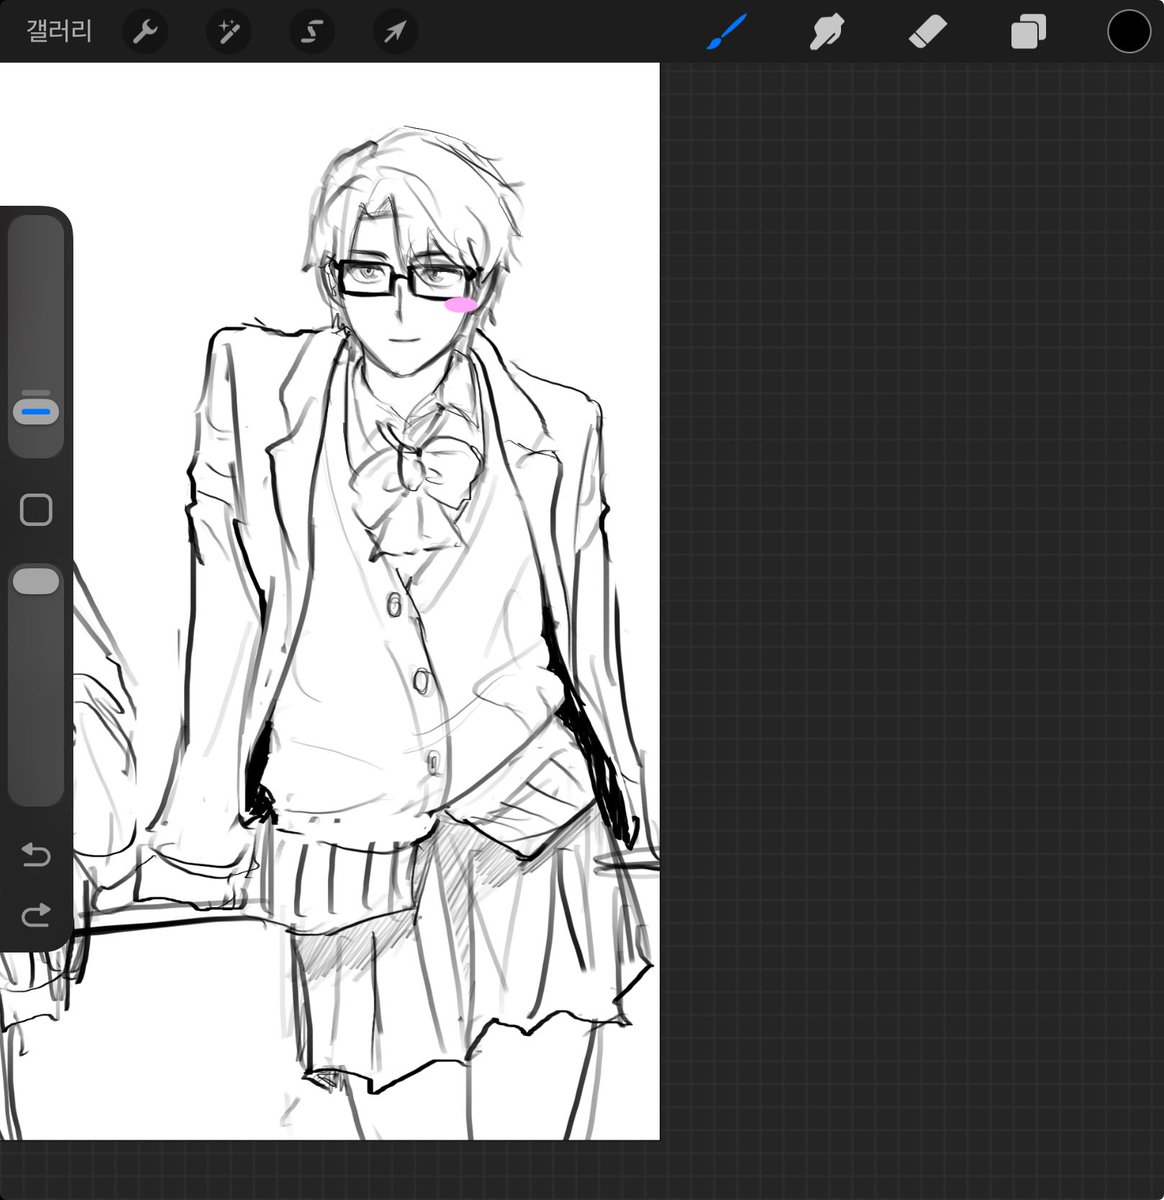Open the 갤러리 gallery
The height and width of the screenshot is (1200, 1164).
click(59, 32)
